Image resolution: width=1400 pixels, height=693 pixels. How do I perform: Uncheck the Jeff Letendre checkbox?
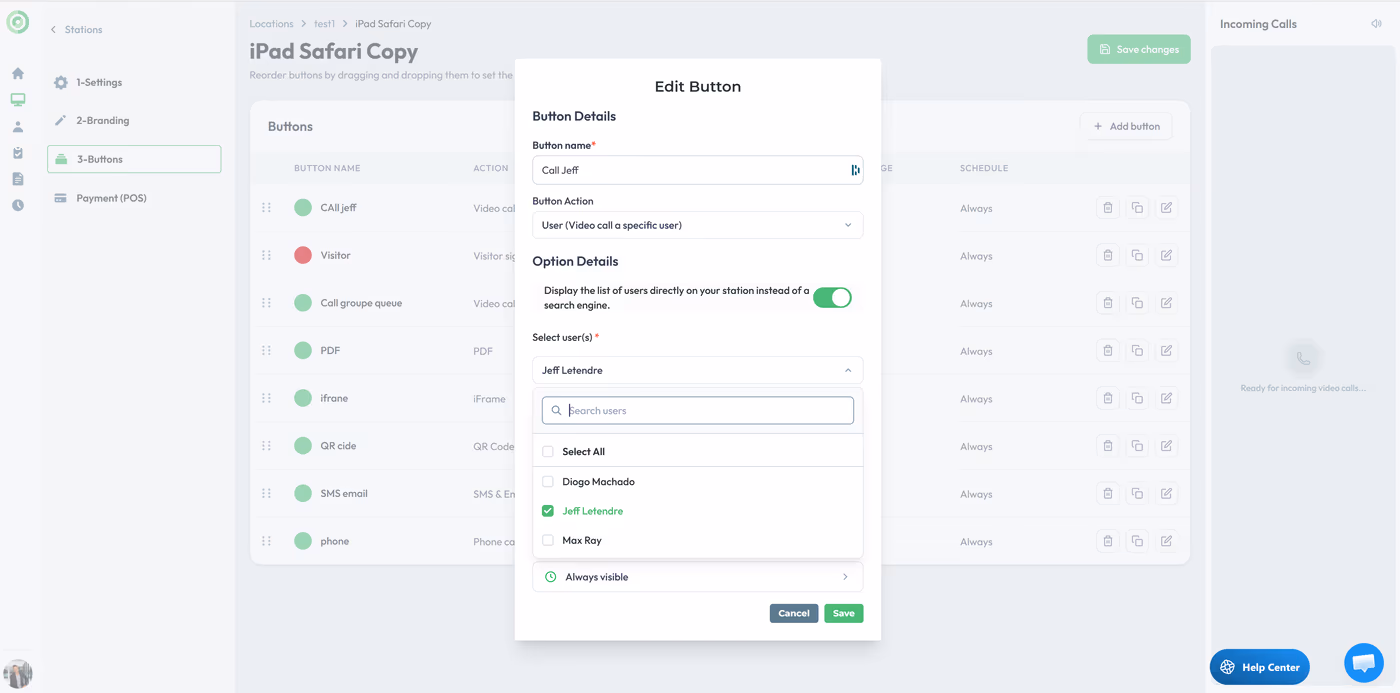(x=548, y=511)
